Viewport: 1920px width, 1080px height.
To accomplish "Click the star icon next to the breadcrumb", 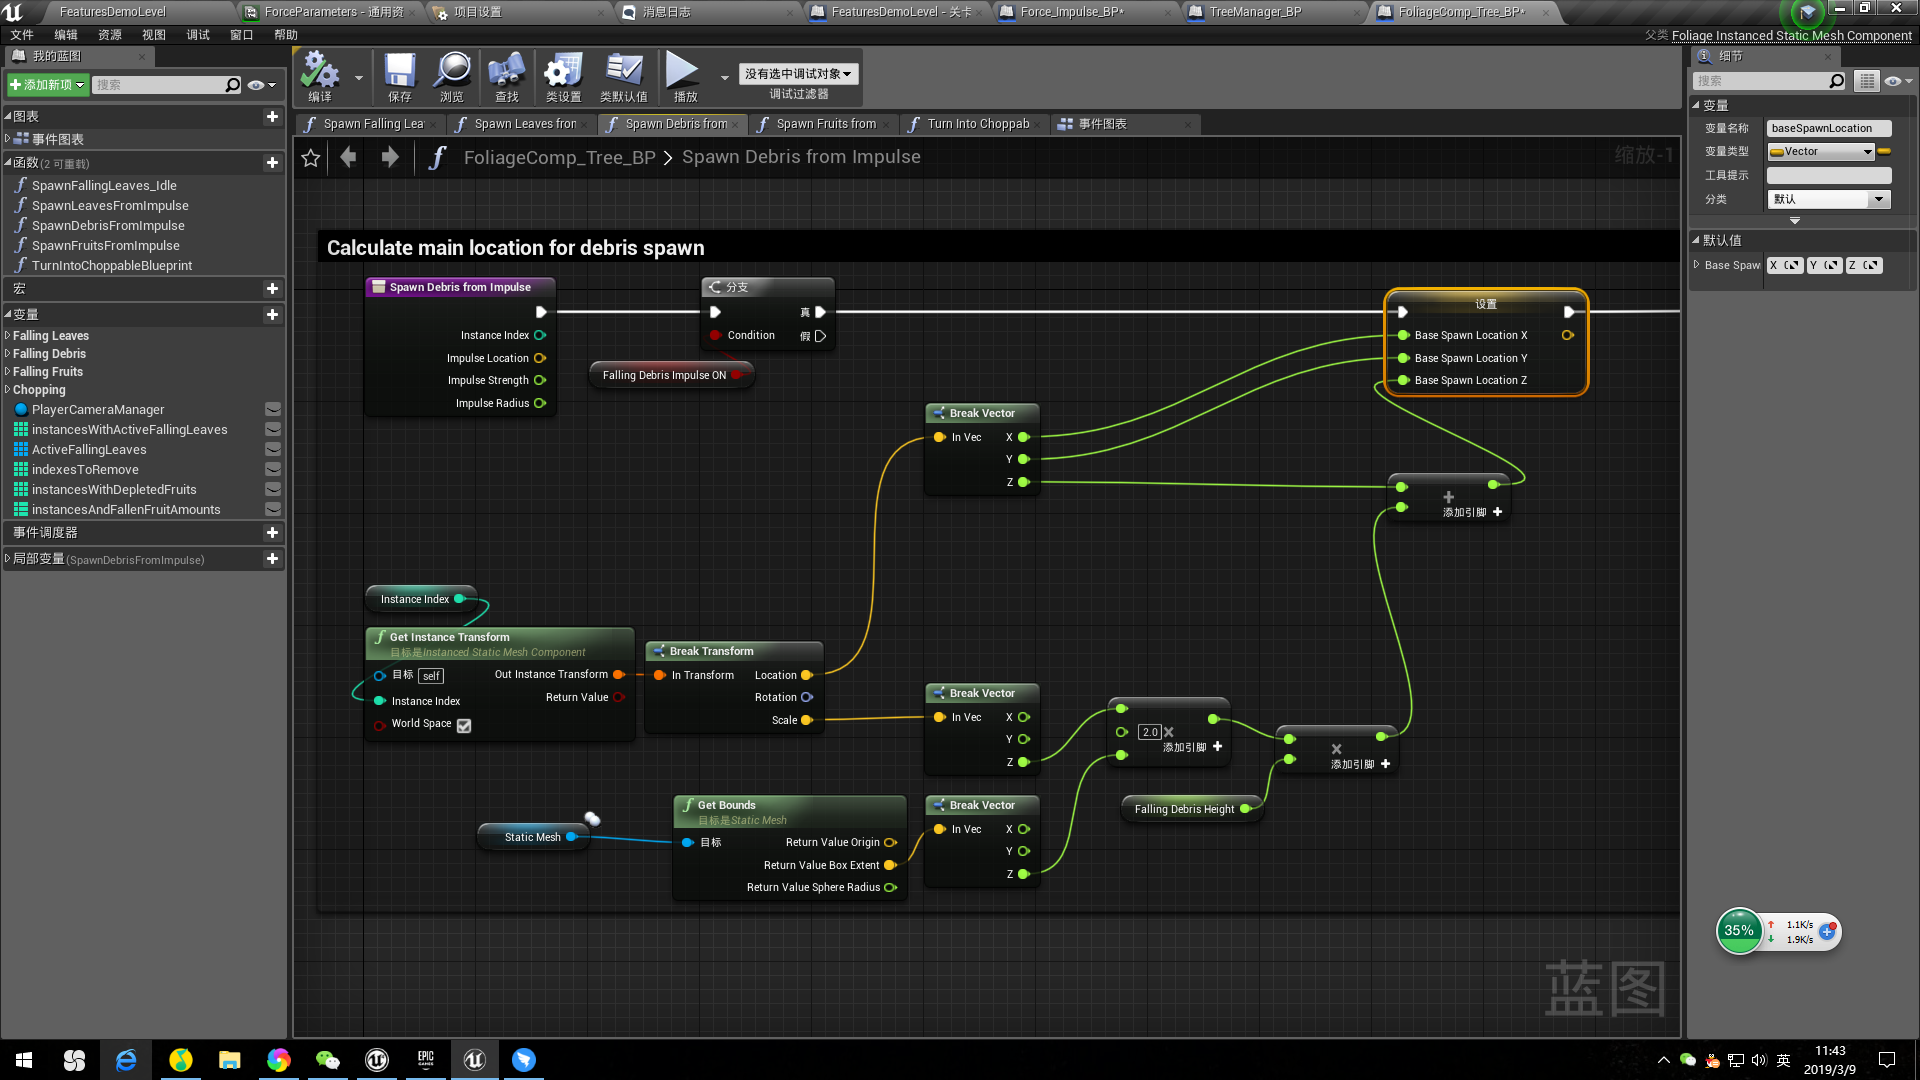I will 310,157.
